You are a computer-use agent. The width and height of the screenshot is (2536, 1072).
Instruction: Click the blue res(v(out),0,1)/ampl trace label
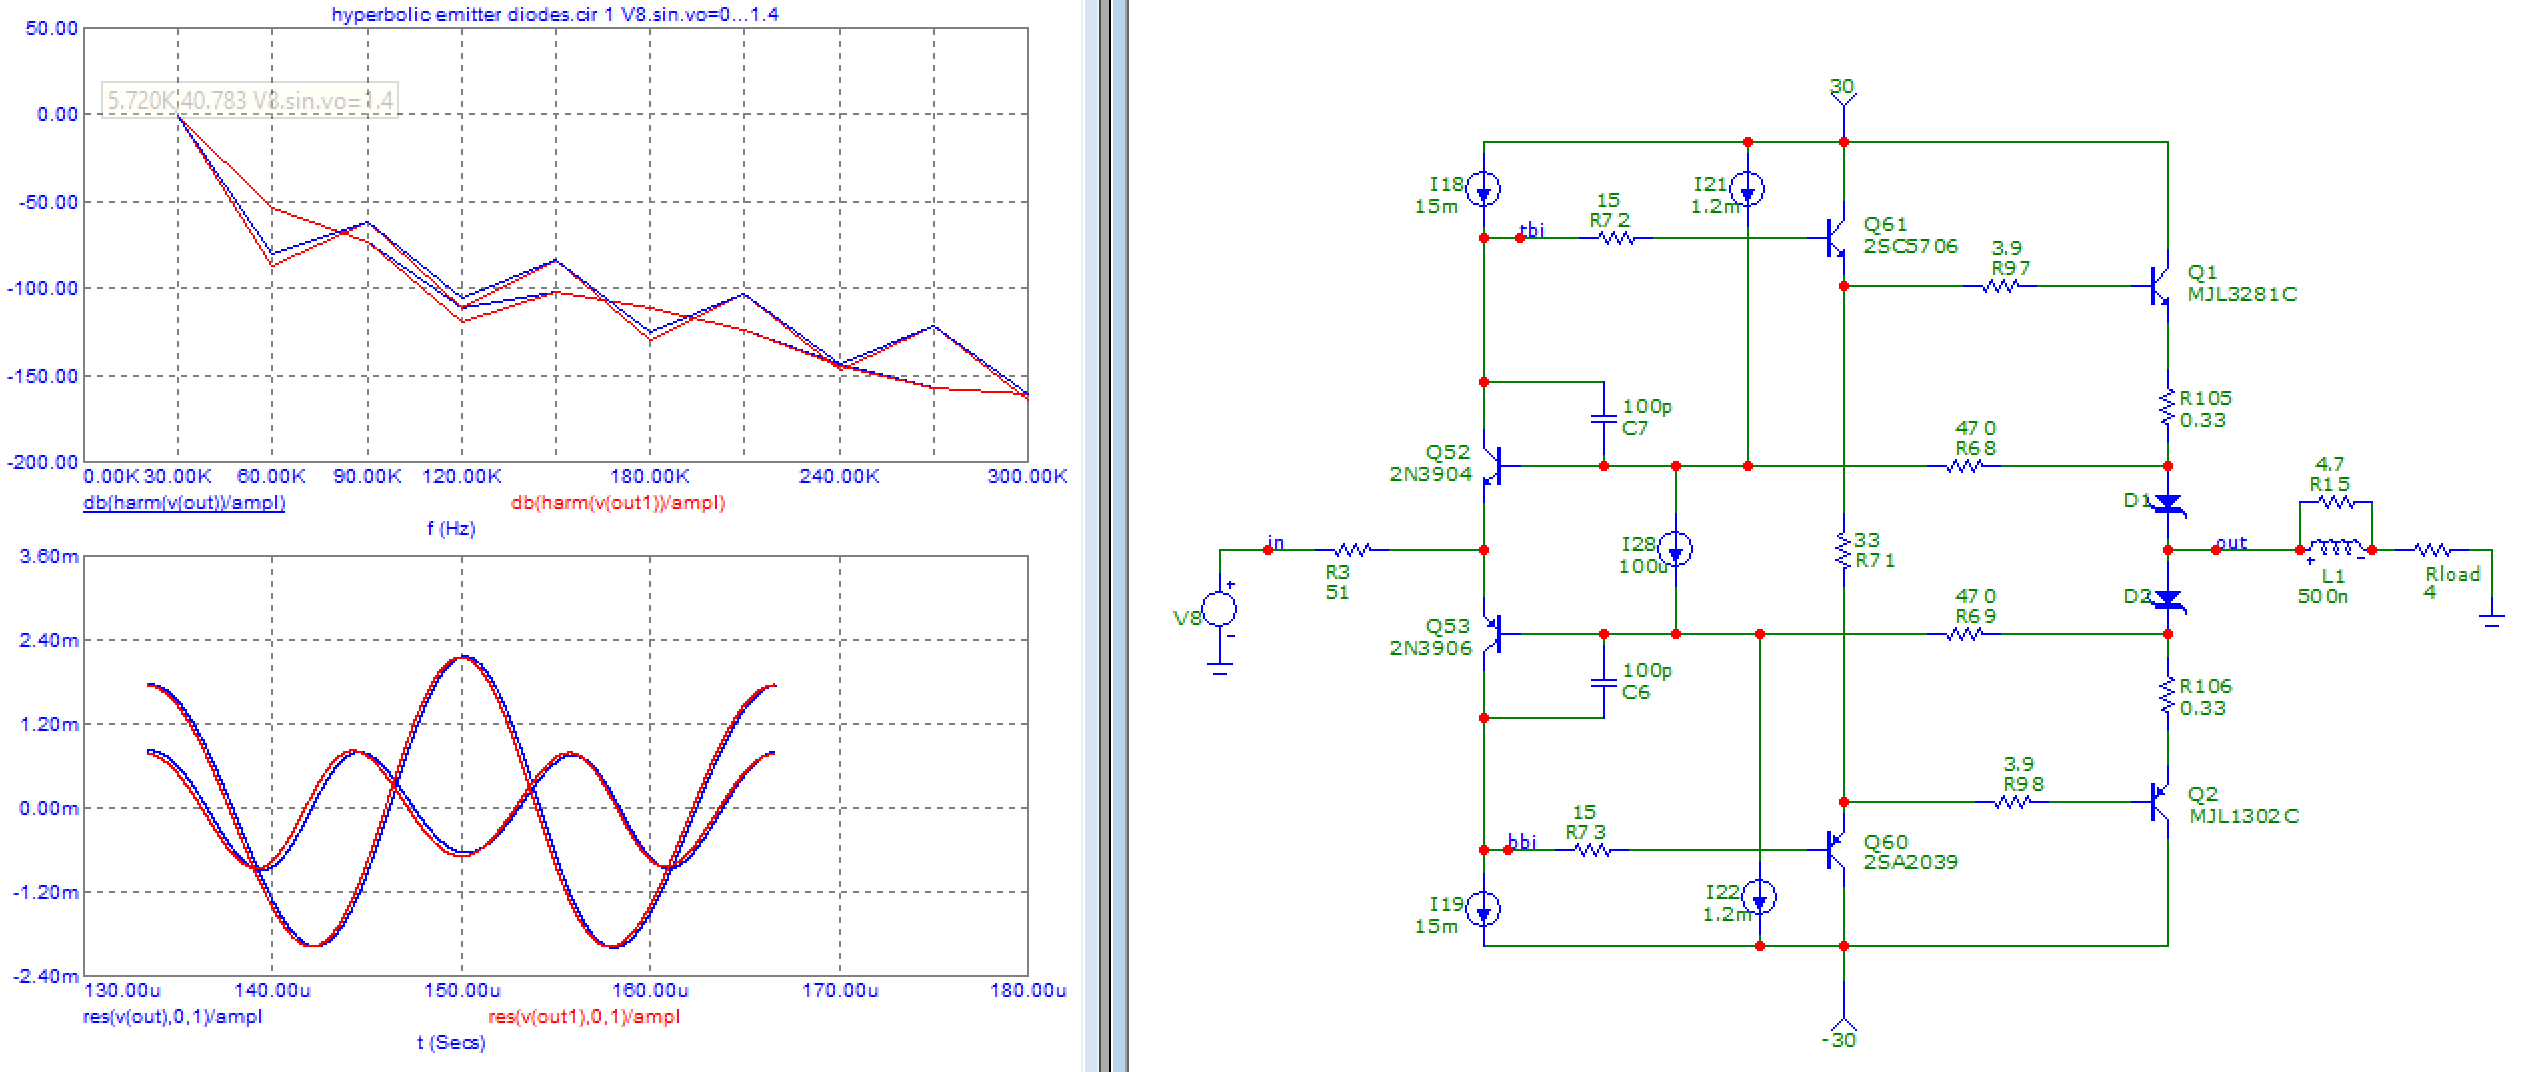pyautogui.click(x=172, y=1016)
